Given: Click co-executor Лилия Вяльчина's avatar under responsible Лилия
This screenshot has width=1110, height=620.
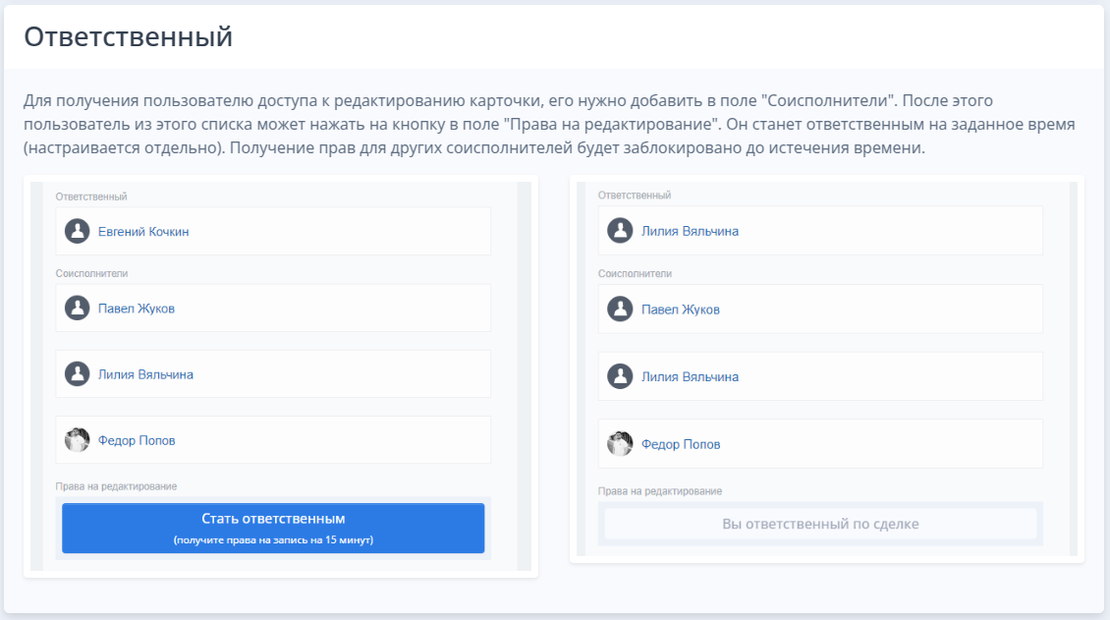Looking at the screenshot, I should click(620, 377).
